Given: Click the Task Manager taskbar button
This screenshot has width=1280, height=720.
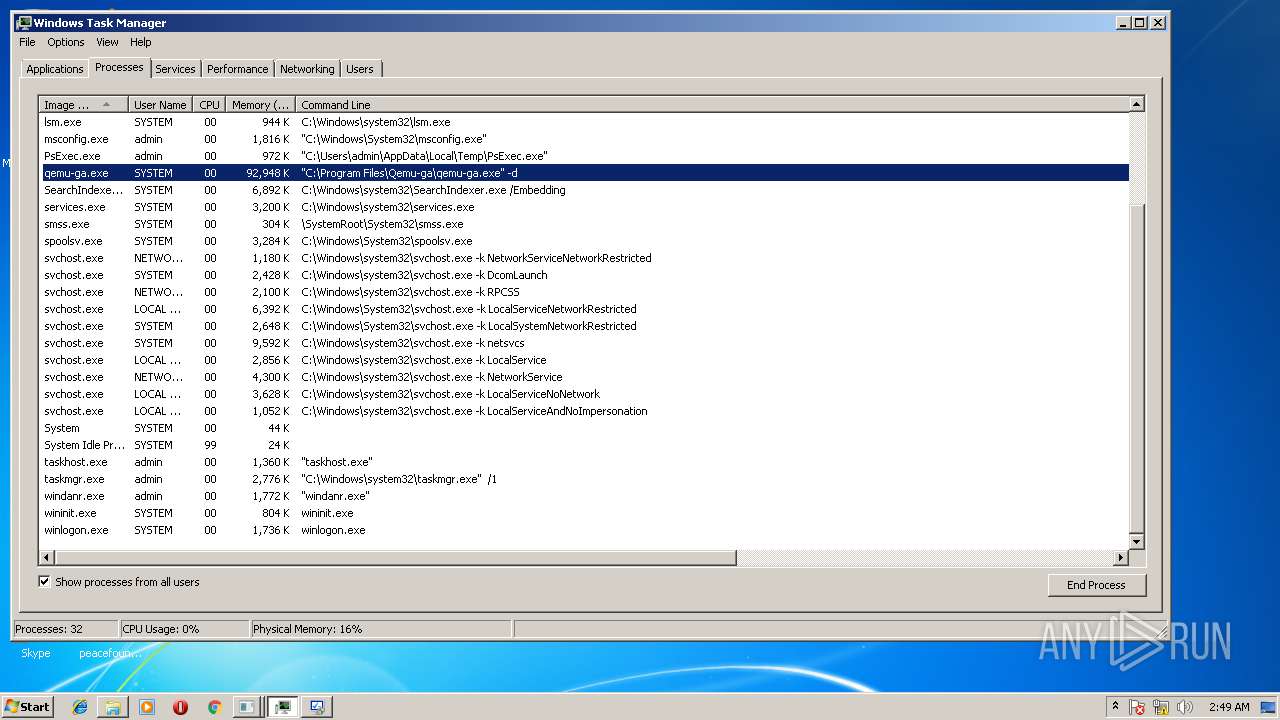Looking at the screenshot, I should click(283, 707).
